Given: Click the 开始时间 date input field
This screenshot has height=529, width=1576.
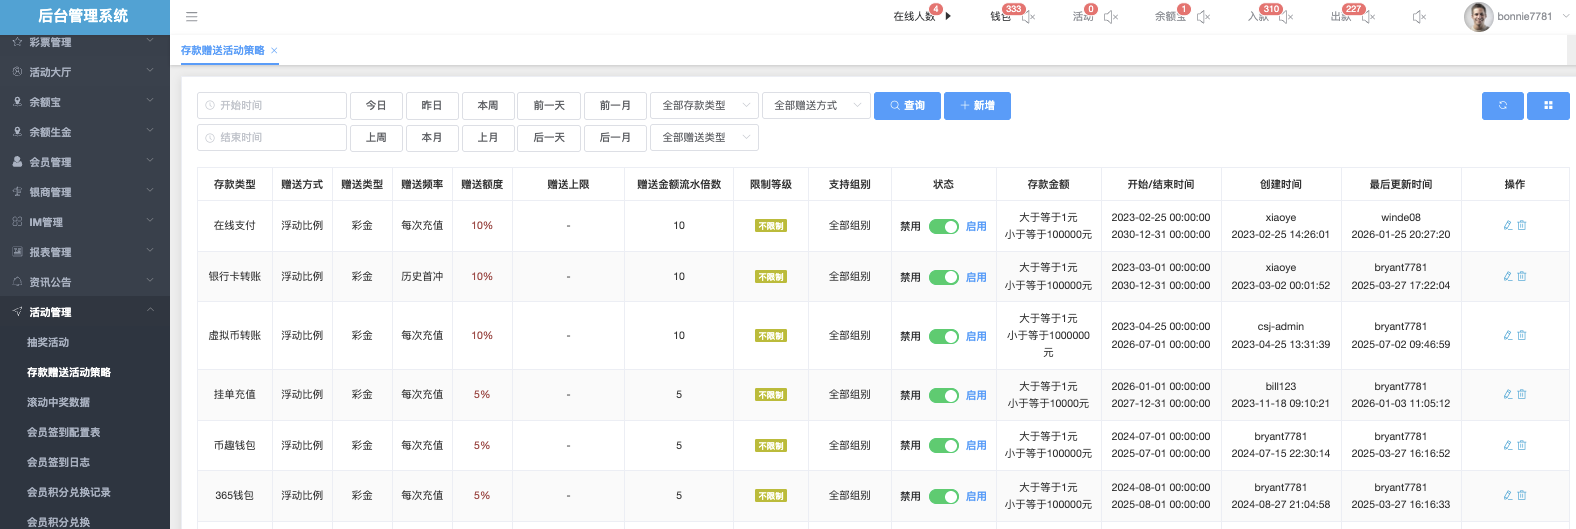Looking at the screenshot, I should click(x=272, y=106).
